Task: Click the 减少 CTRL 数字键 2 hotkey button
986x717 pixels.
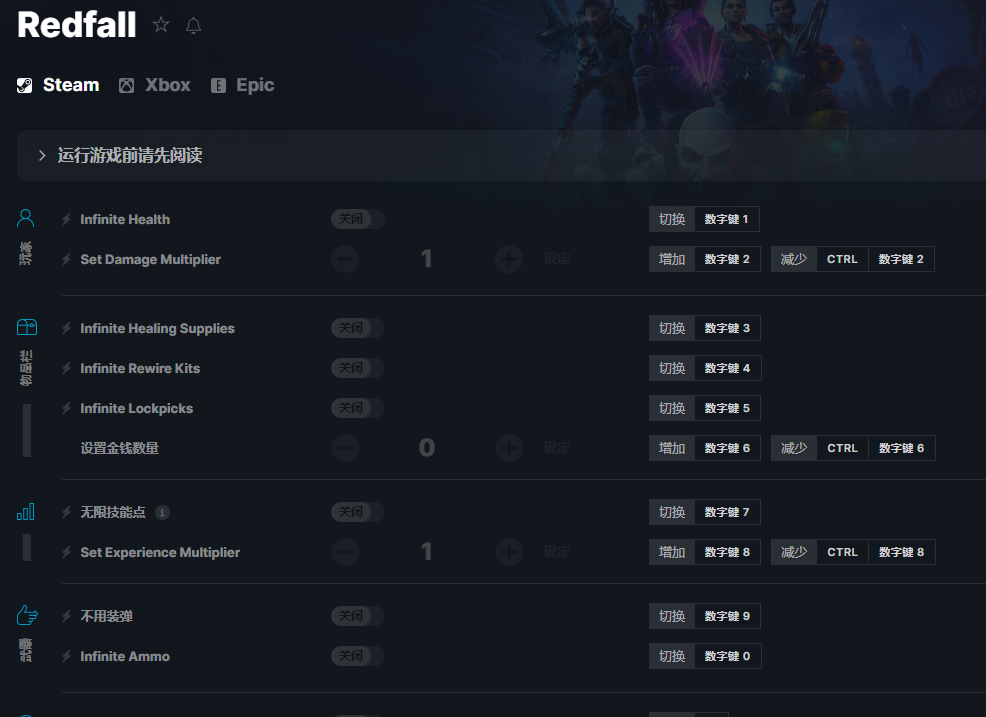Action: coord(853,259)
